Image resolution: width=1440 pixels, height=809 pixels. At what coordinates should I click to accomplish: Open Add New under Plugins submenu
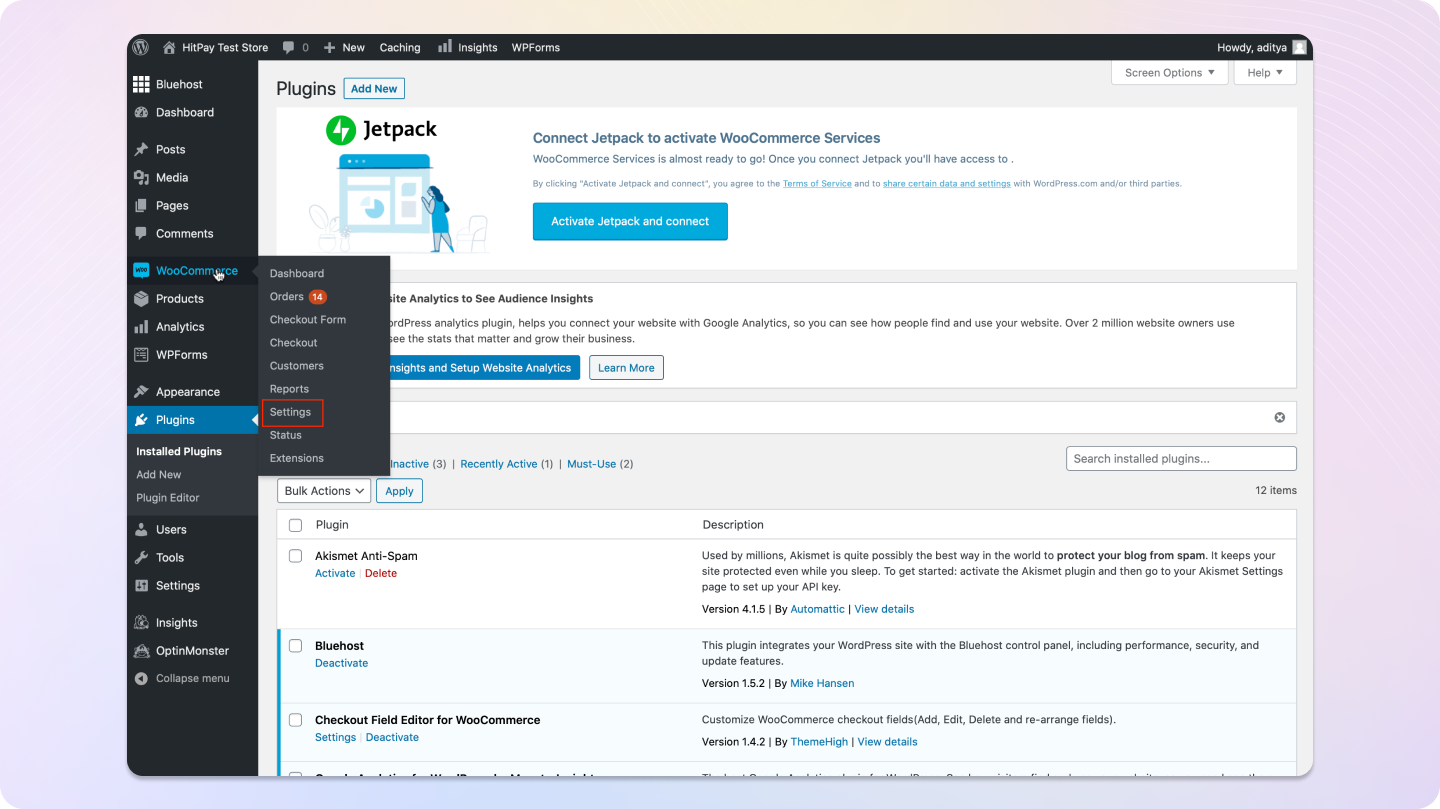(x=159, y=474)
